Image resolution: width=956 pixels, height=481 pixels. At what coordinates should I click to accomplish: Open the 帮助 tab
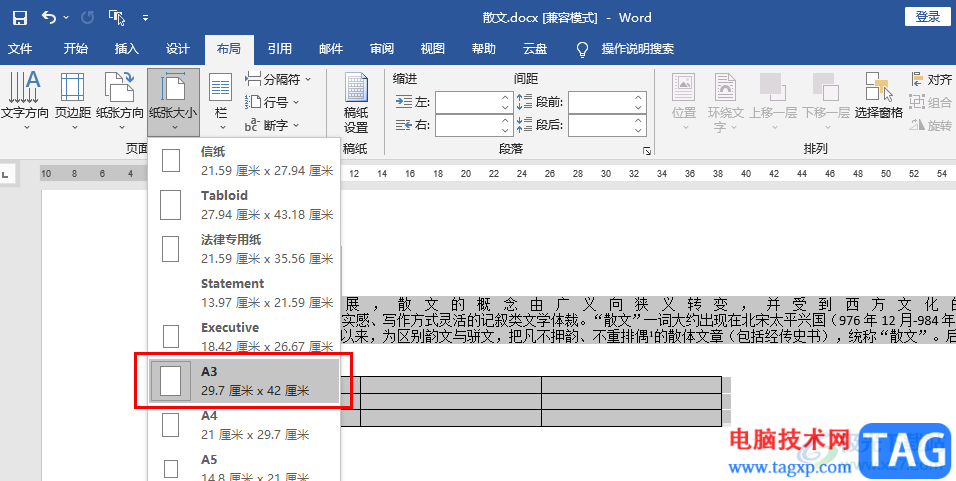[483, 49]
